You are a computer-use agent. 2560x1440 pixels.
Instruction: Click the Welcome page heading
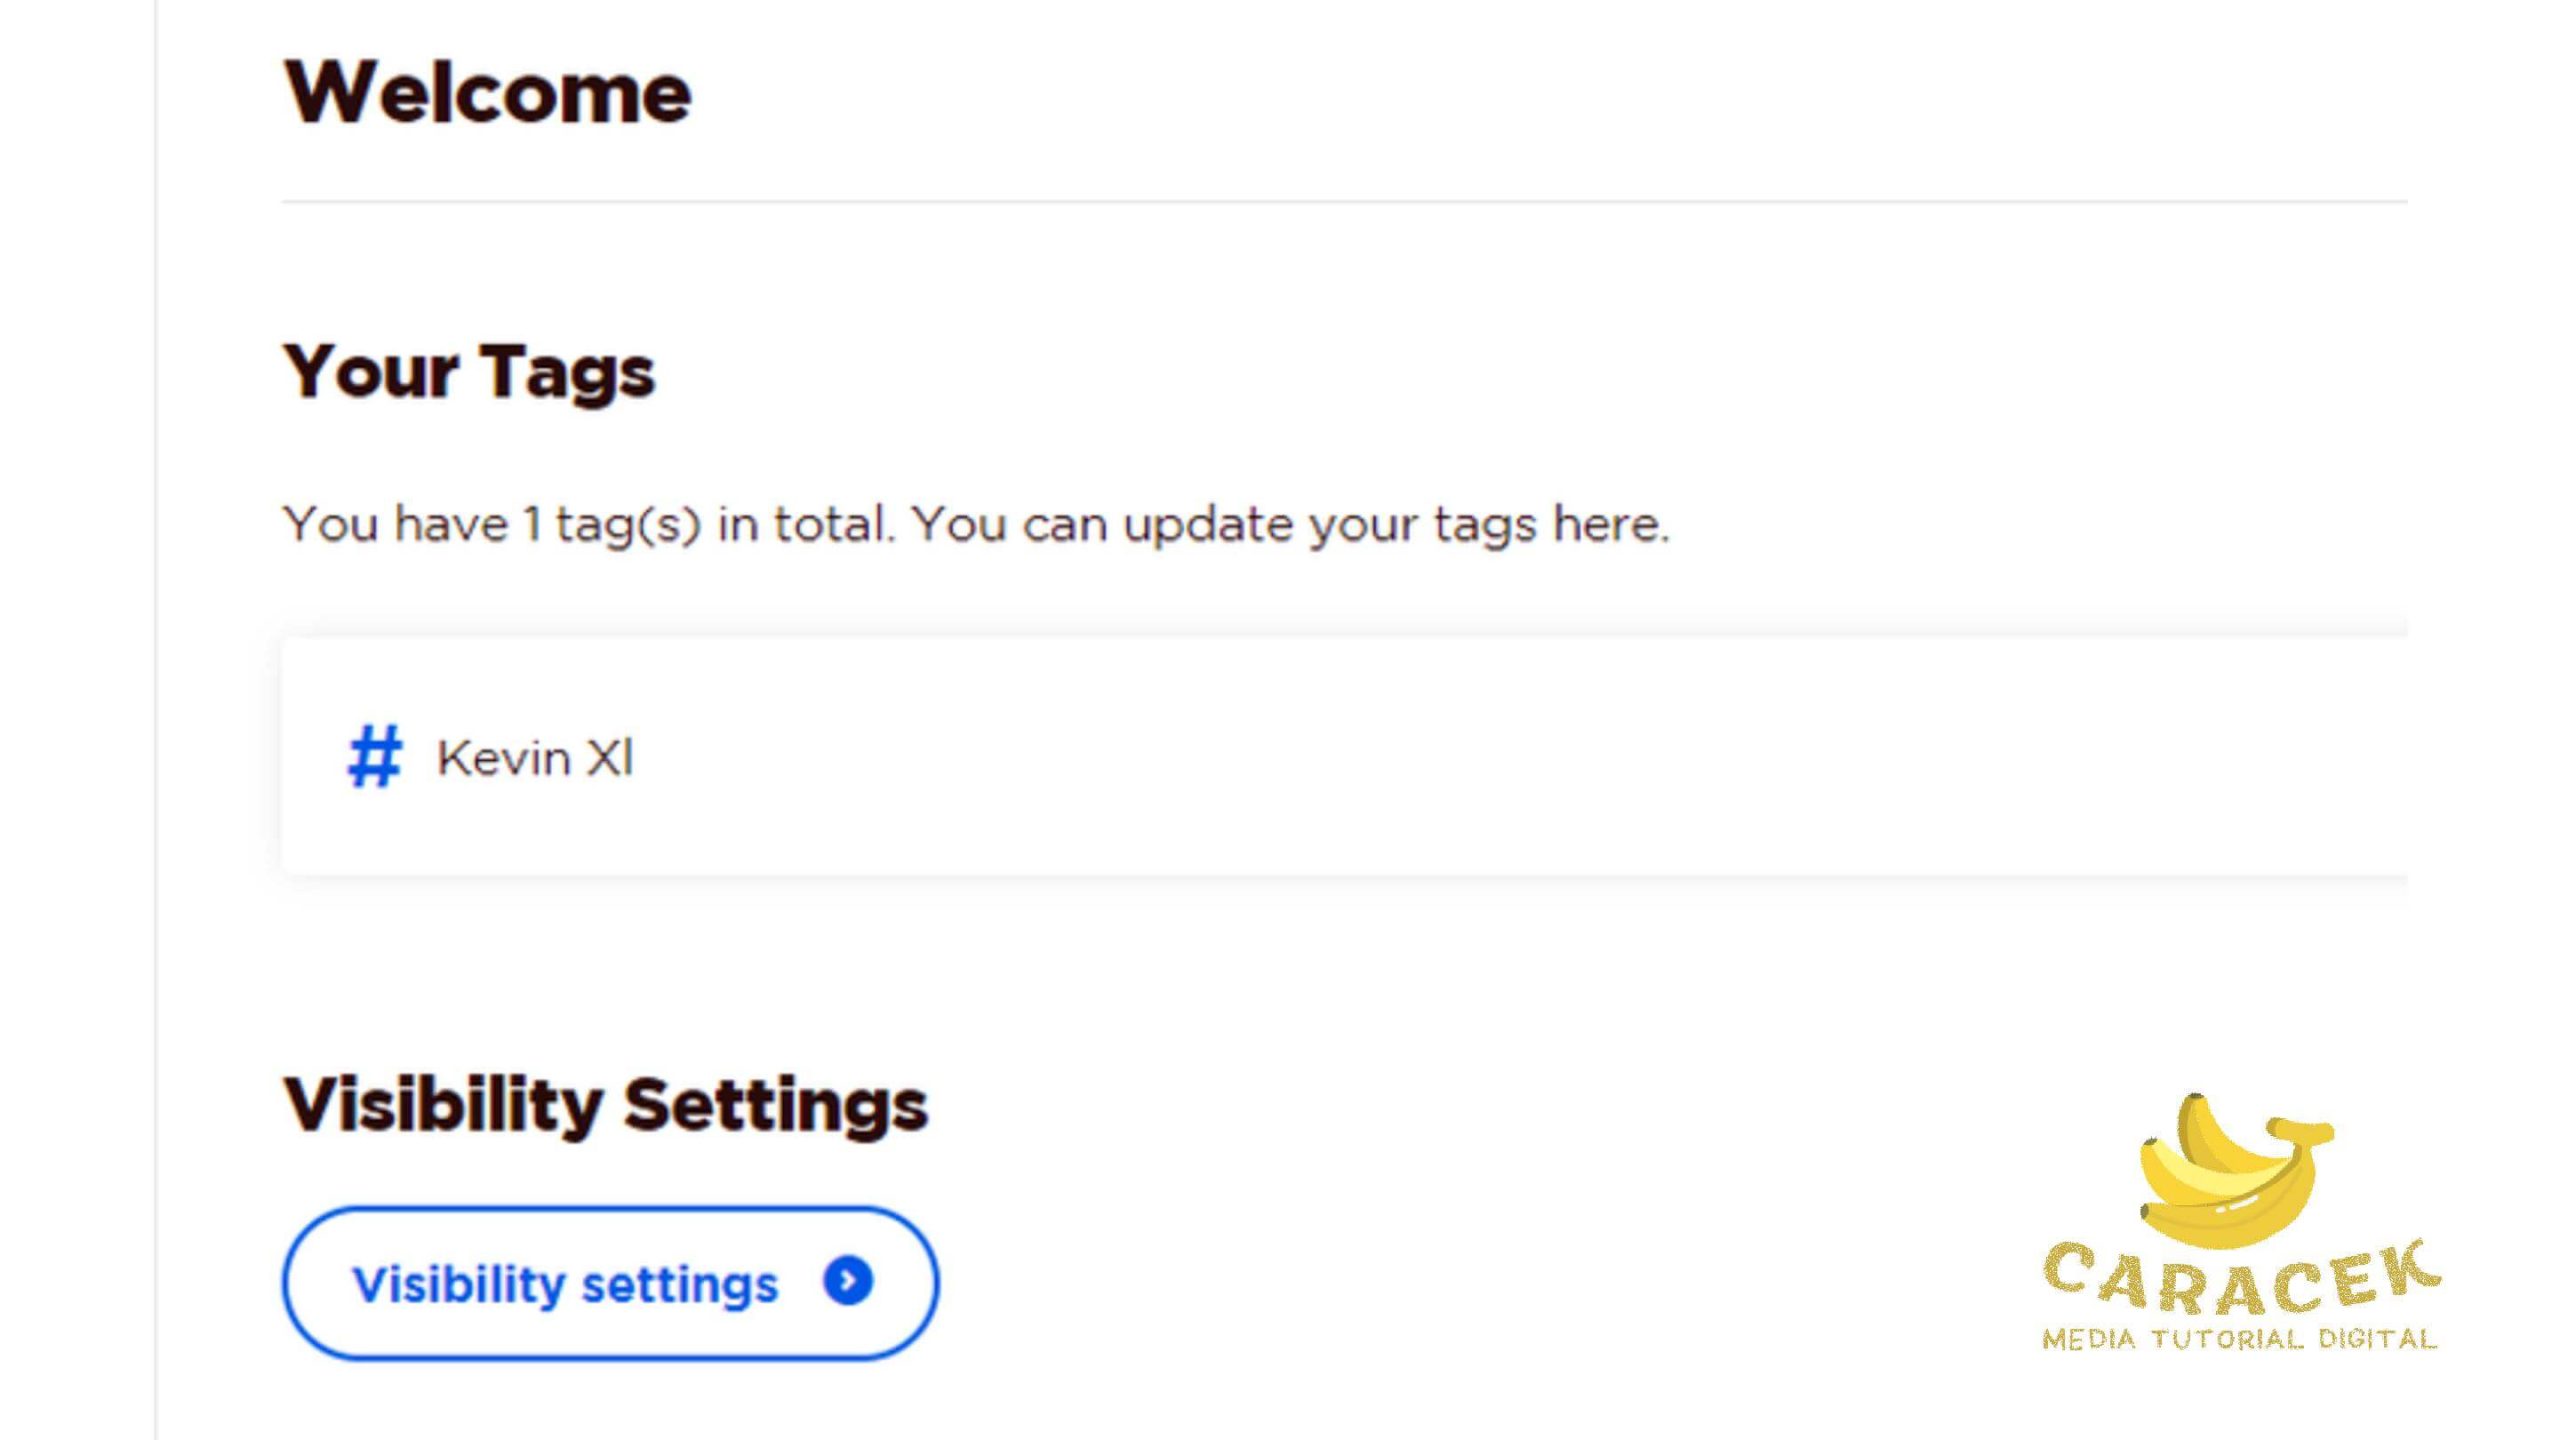pos(487,93)
